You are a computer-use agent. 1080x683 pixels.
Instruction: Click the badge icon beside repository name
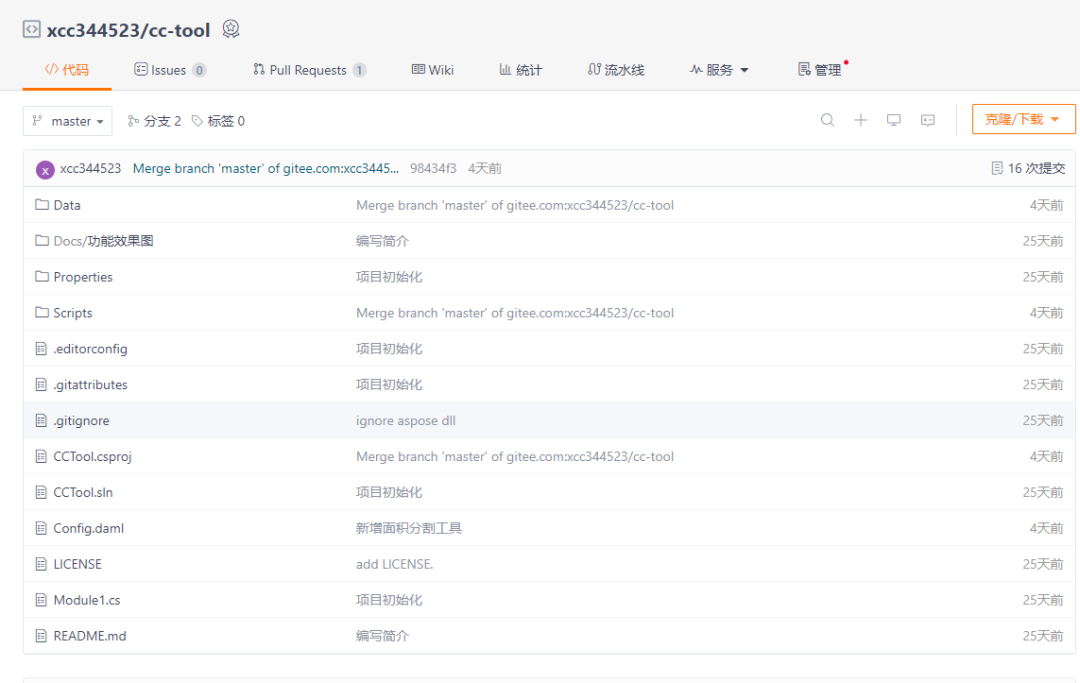point(231,29)
